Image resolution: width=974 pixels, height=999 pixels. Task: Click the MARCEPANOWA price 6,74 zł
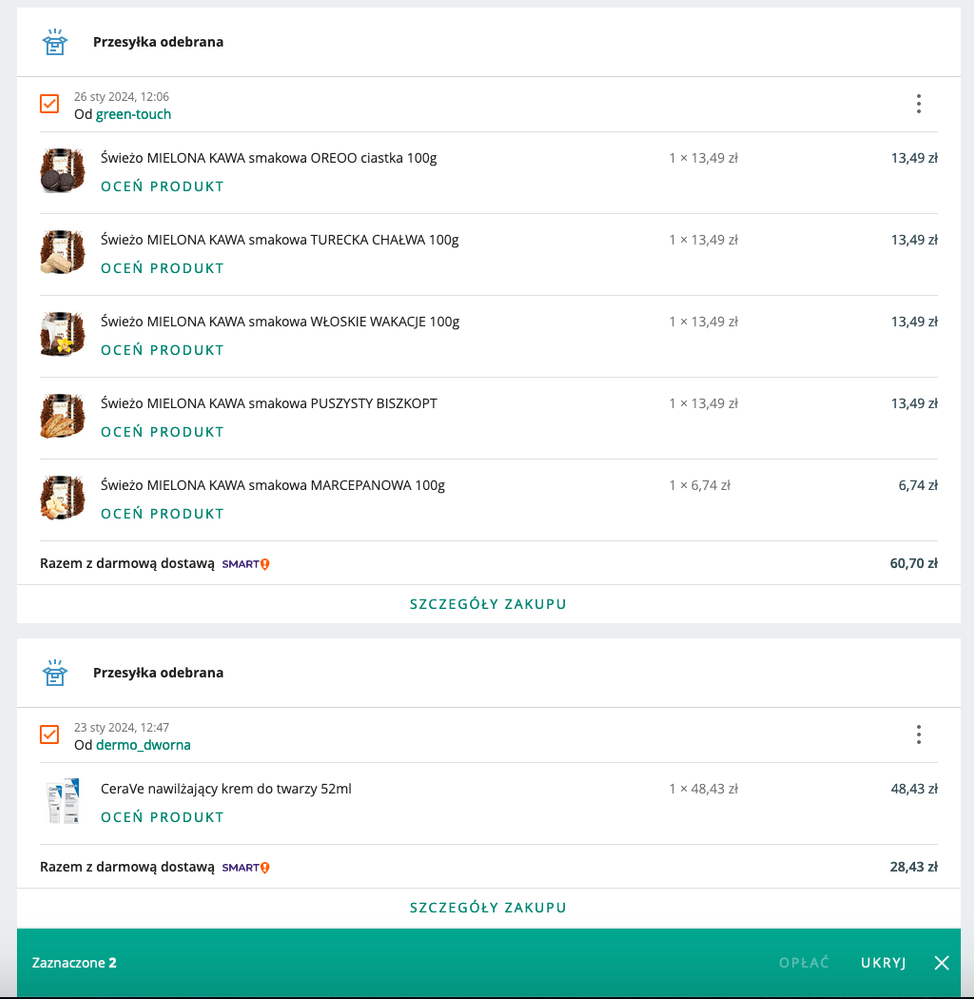(x=918, y=485)
